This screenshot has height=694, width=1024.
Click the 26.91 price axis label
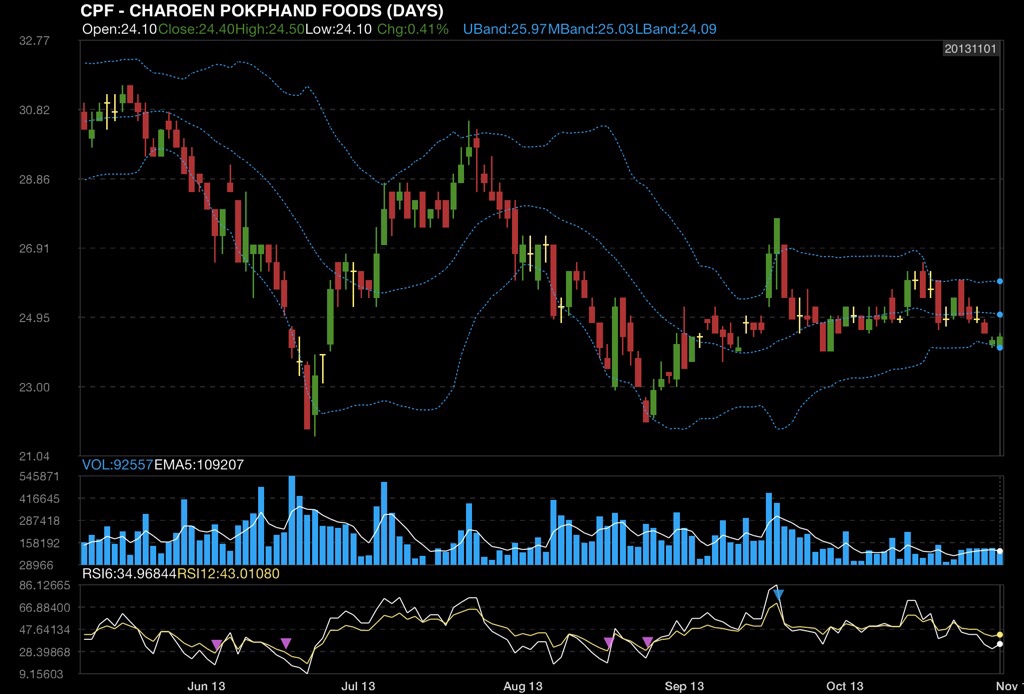(35, 248)
